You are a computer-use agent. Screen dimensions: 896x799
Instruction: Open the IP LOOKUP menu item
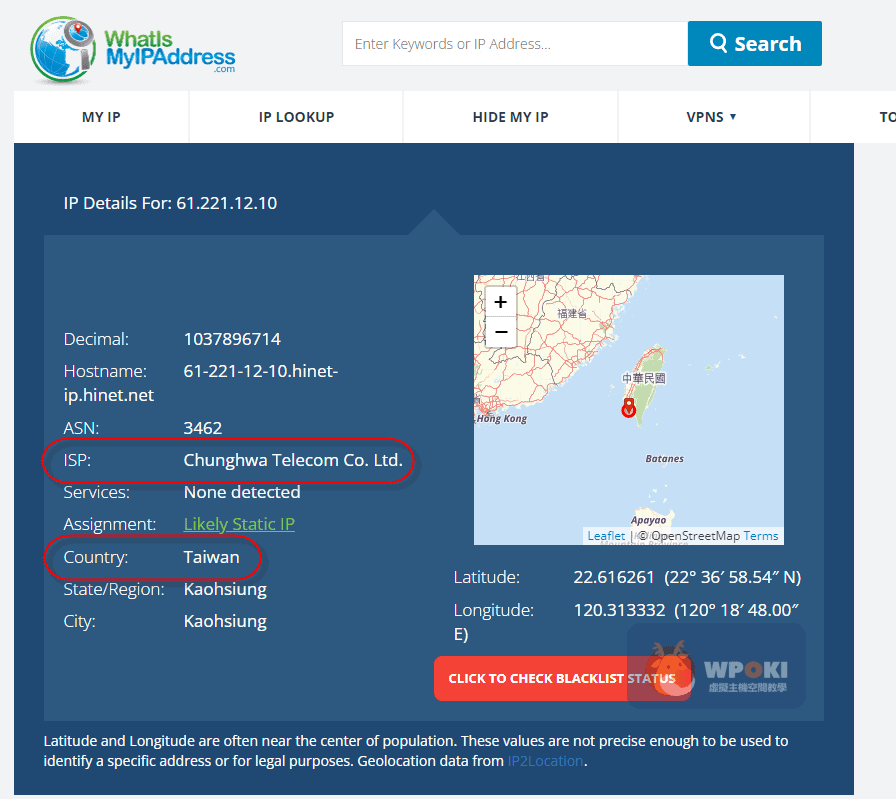pyautogui.click(x=296, y=117)
